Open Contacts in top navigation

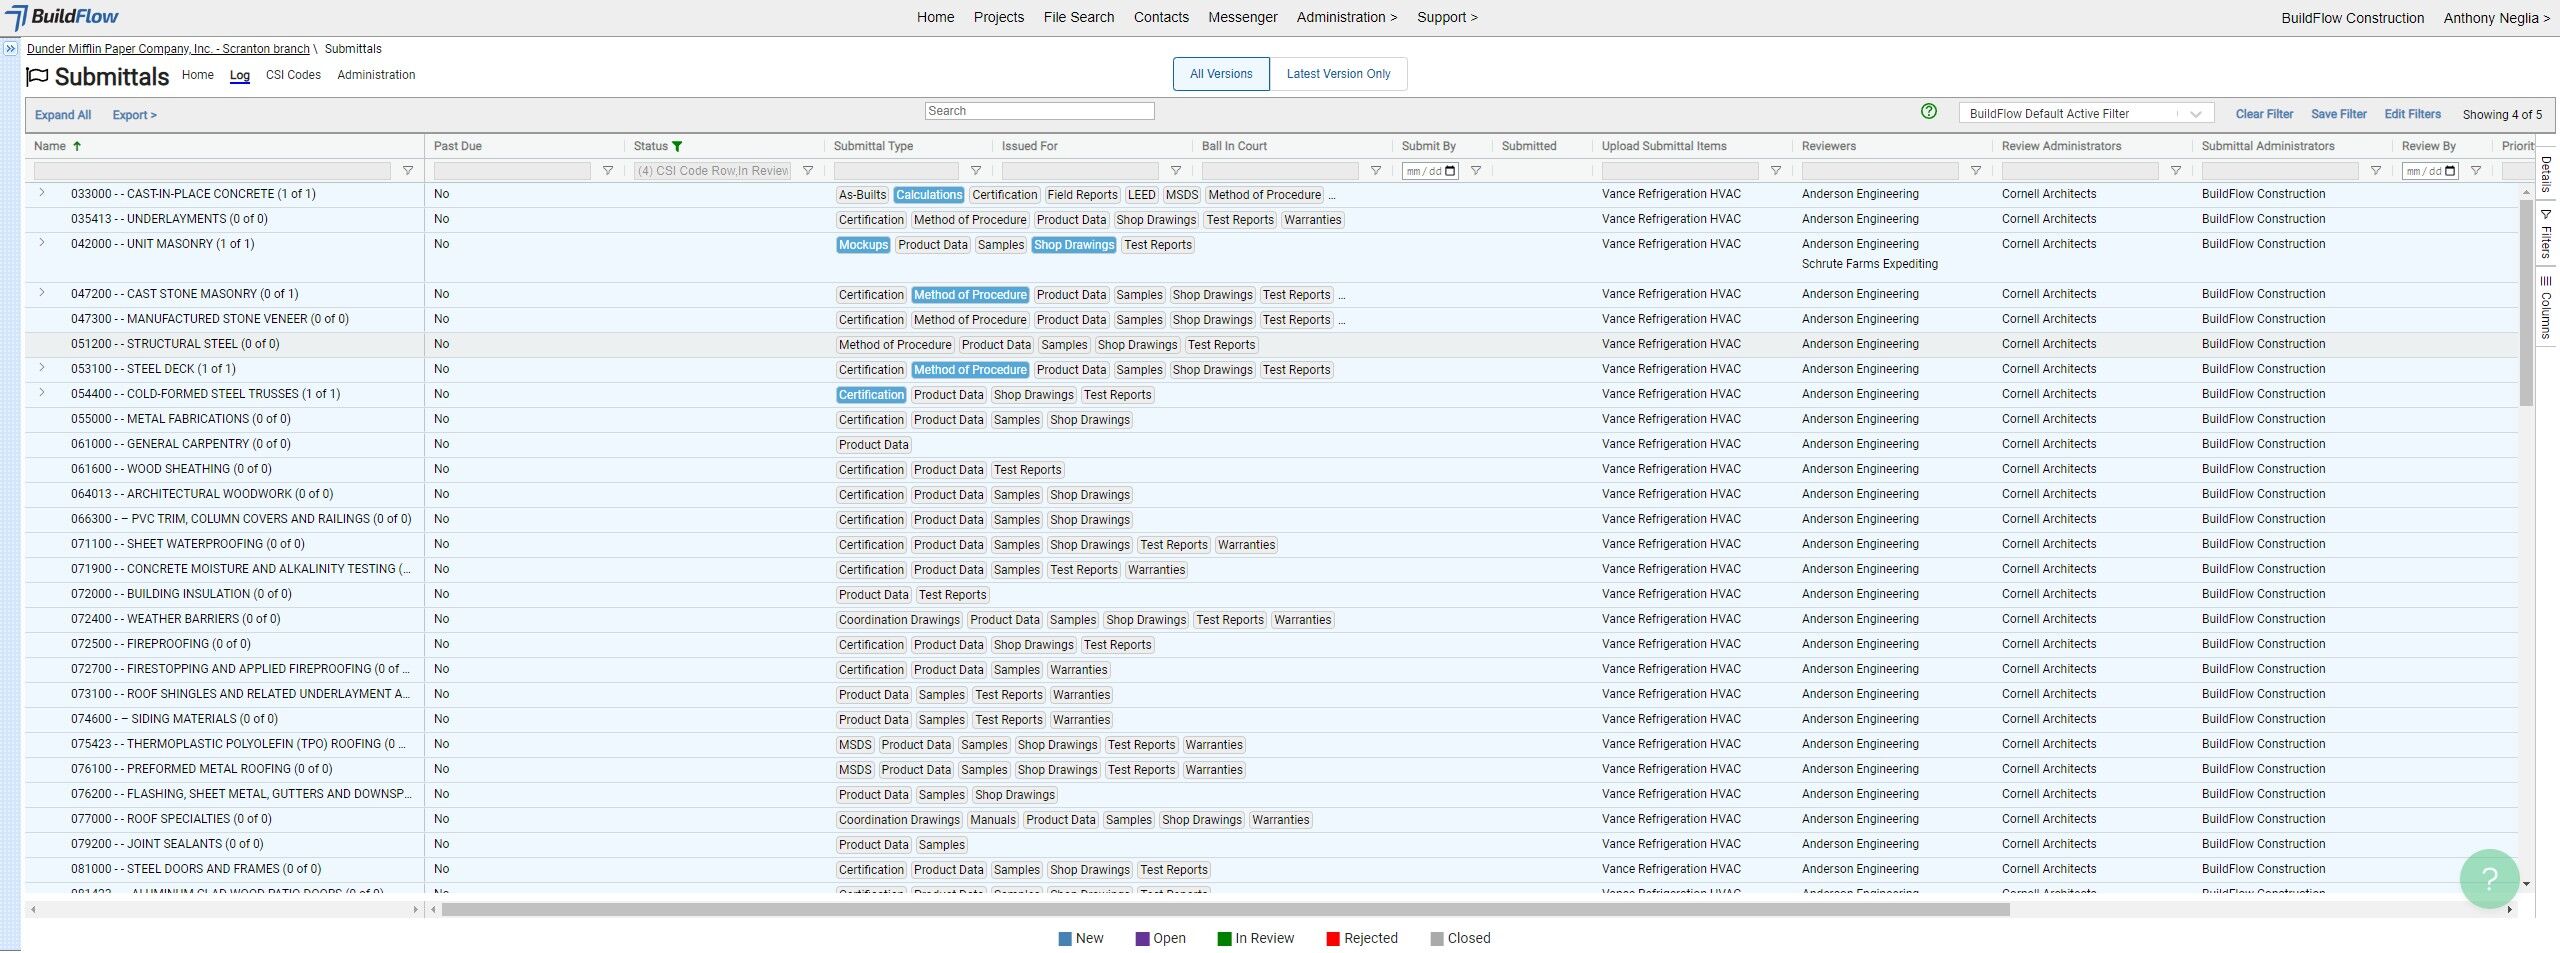[1161, 17]
